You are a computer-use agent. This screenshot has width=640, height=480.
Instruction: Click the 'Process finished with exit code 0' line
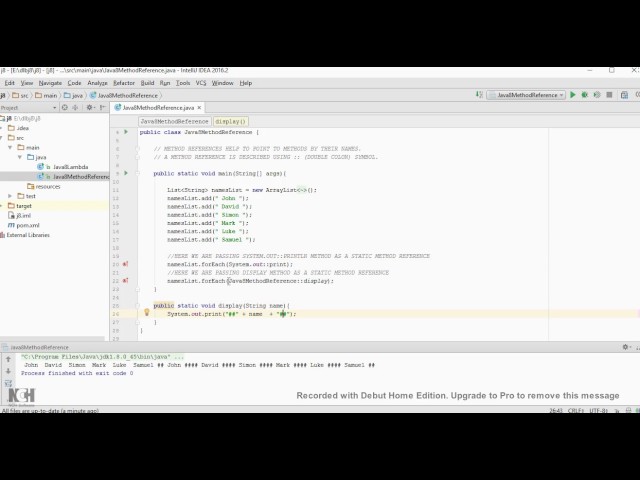pyautogui.click(x=77, y=373)
